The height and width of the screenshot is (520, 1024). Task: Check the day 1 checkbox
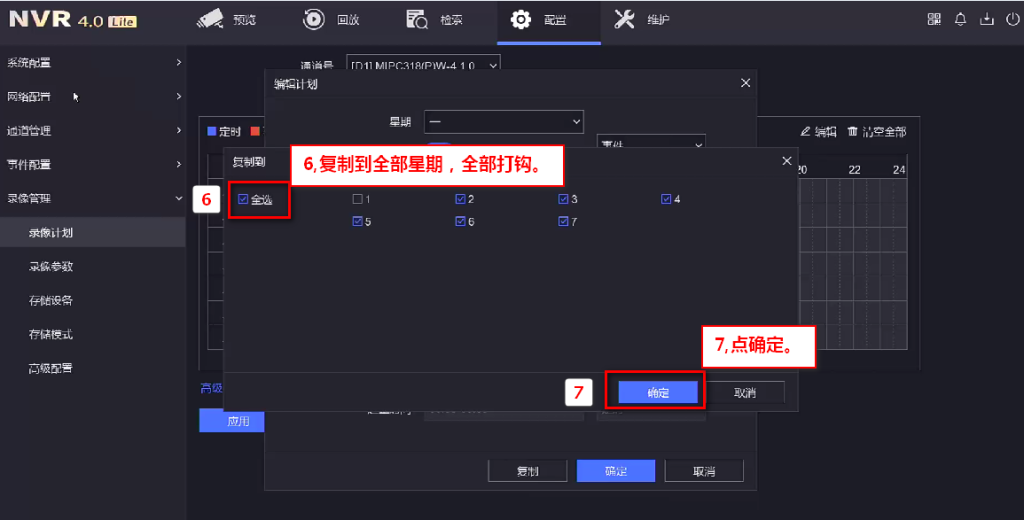(x=357, y=199)
